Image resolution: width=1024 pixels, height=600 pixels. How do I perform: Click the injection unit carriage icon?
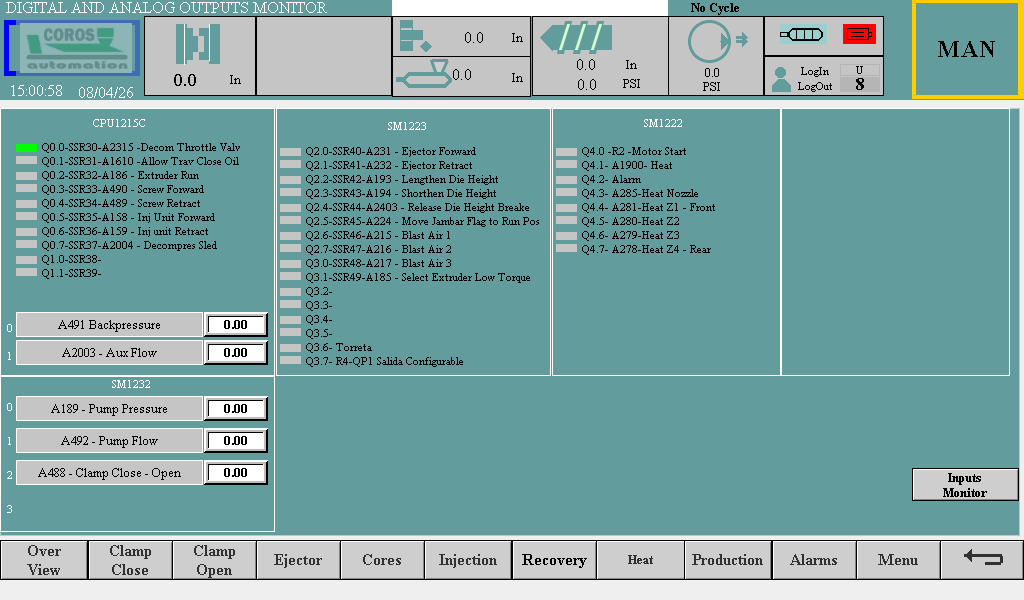(x=422, y=74)
